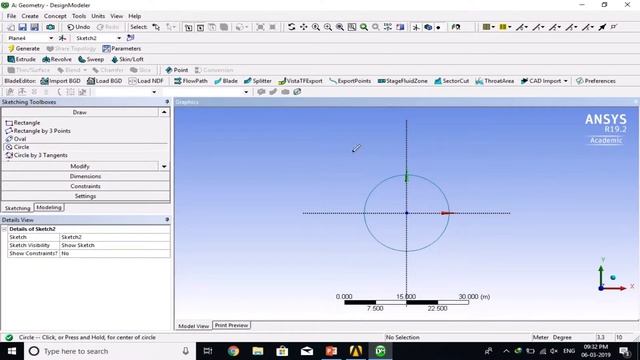640x360 pixels.
Task: Select the Rectangle by 3 Points tool
Action: (x=38, y=131)
